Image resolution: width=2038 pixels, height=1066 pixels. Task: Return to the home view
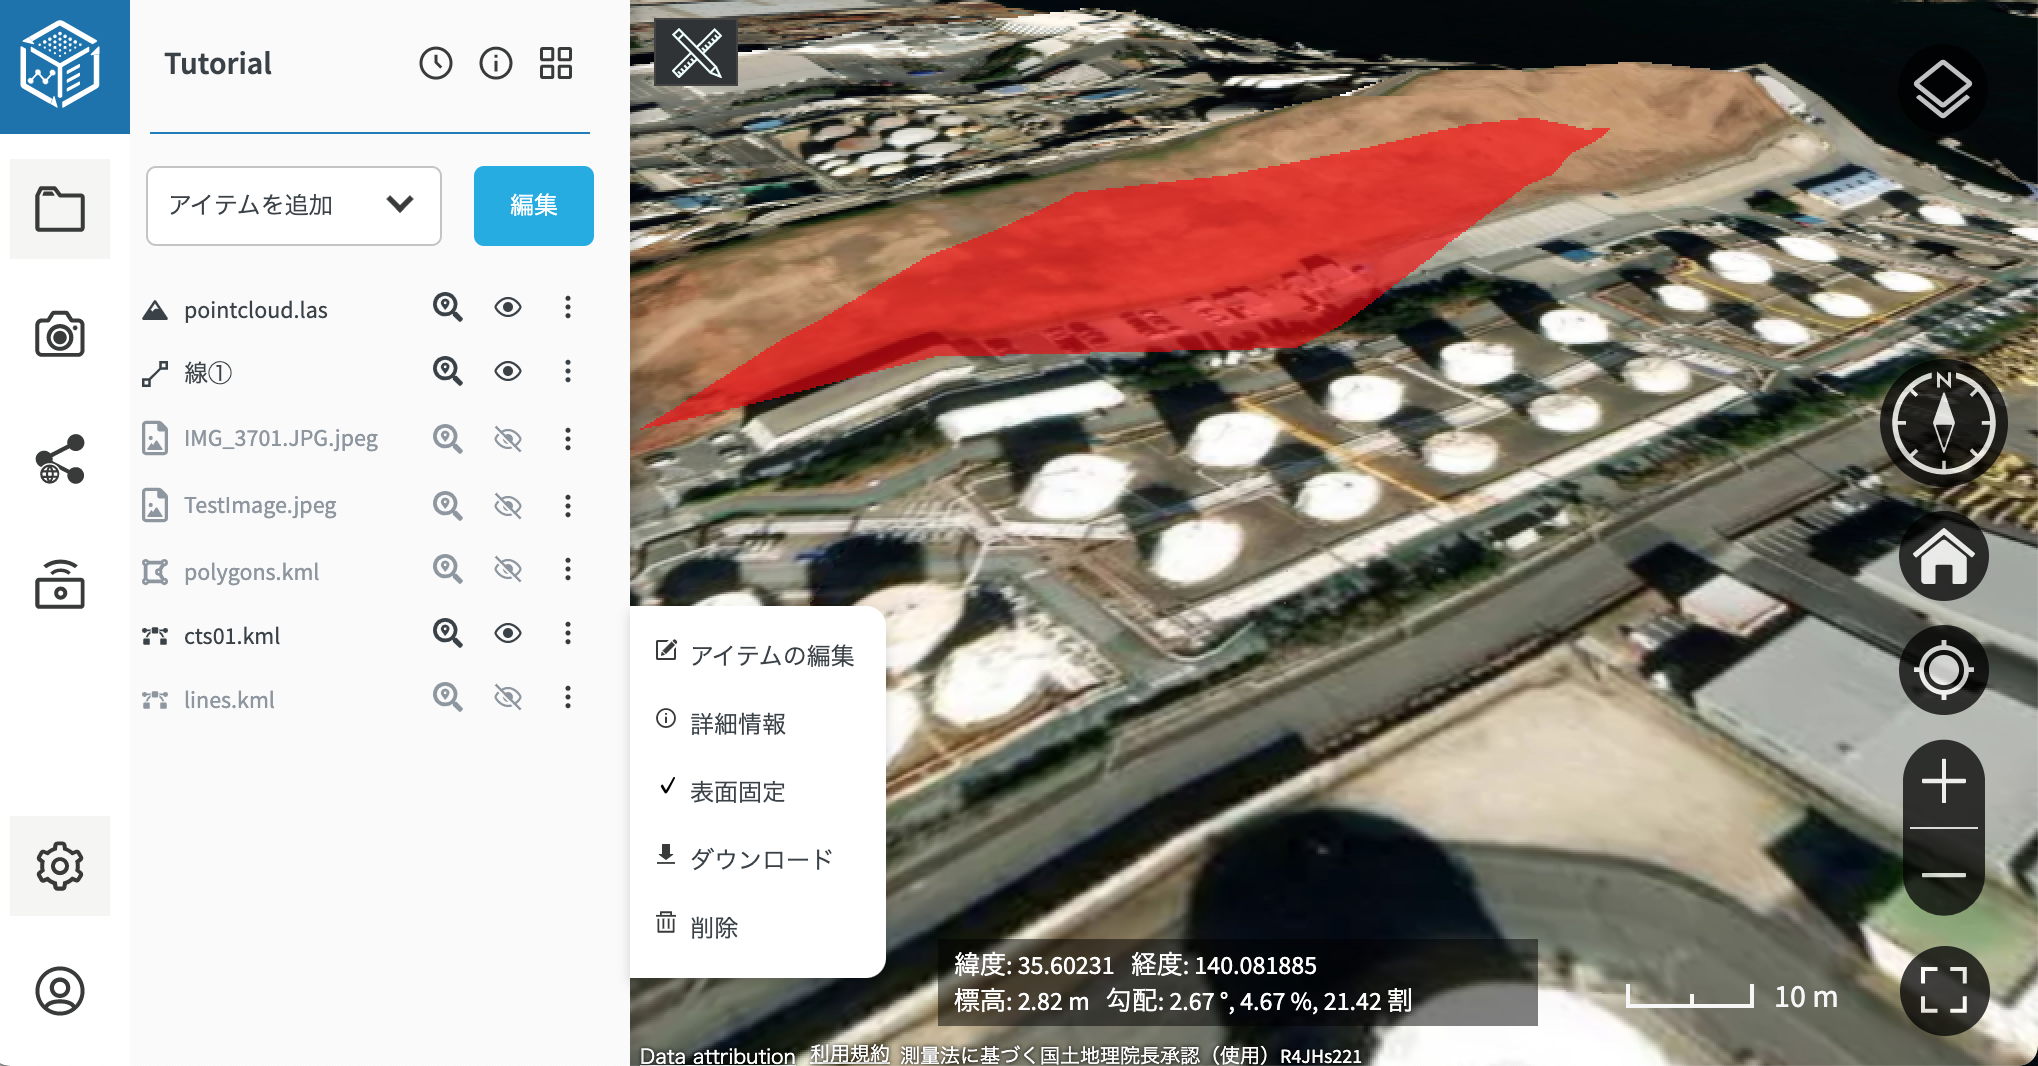(x=1941, y=556)
